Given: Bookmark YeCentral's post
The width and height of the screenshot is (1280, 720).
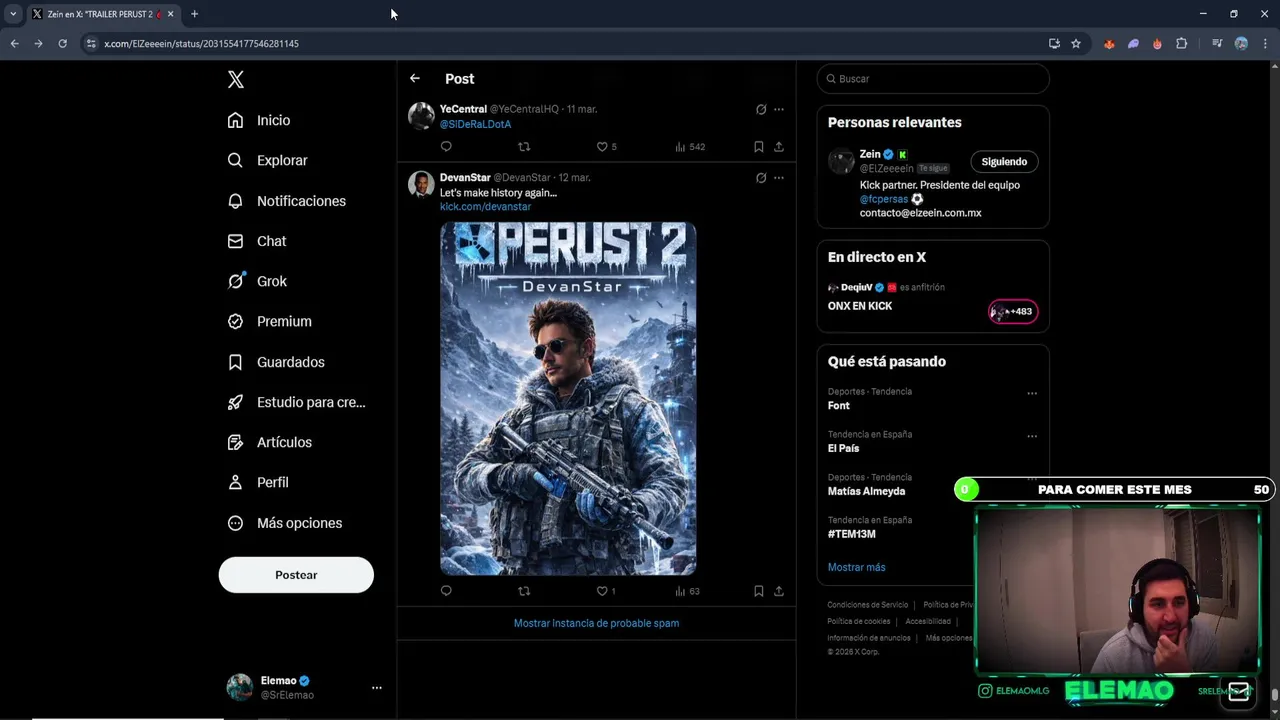Looking at the screenshot, I should (759, 146).
